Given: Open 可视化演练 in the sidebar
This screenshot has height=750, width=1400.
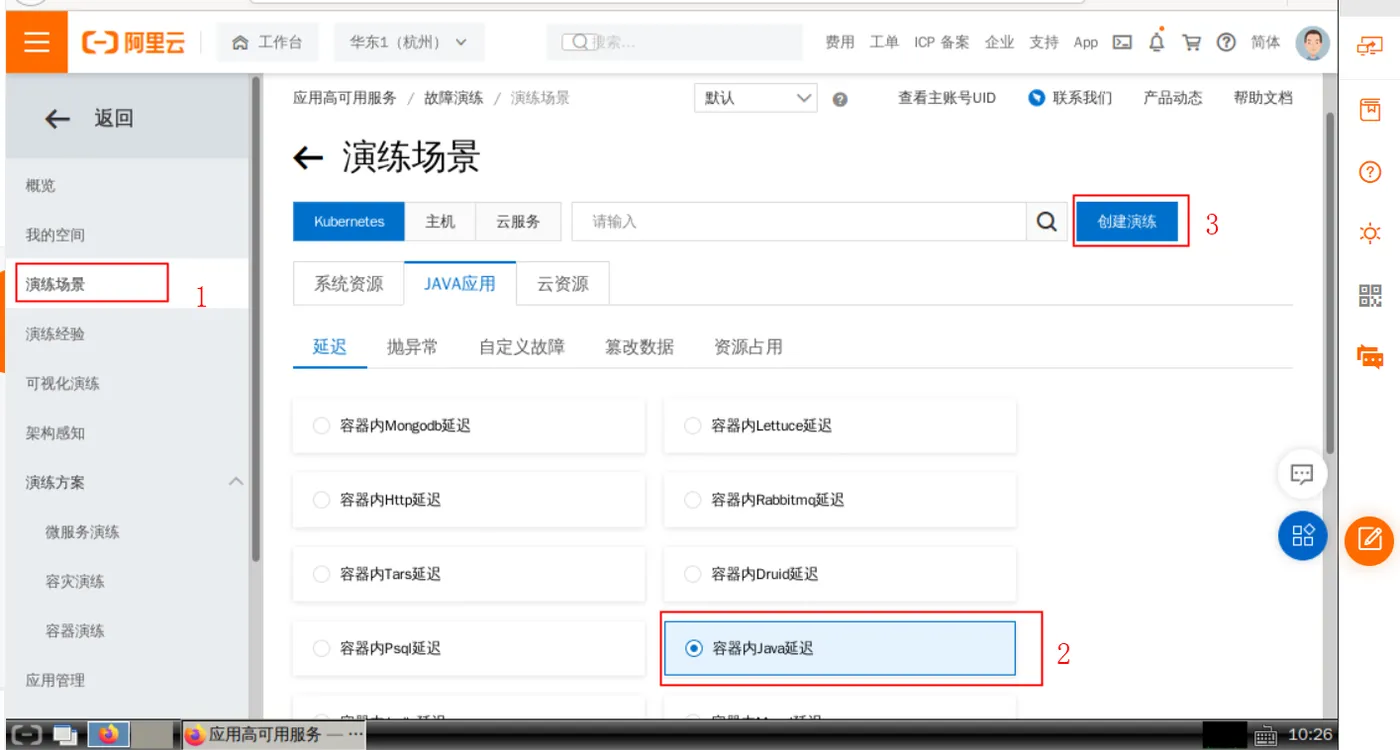Looking at the screenshot, I should [x=62, y=384].
